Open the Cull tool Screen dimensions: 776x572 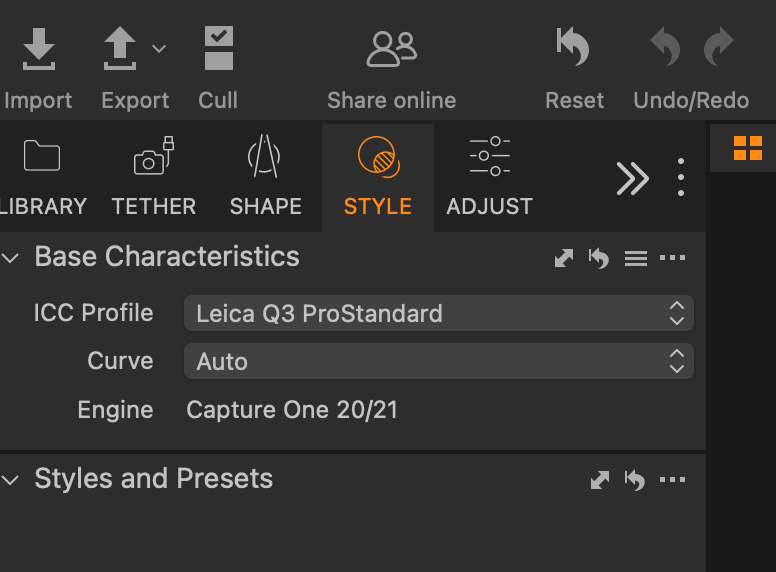tap(218, 49)
